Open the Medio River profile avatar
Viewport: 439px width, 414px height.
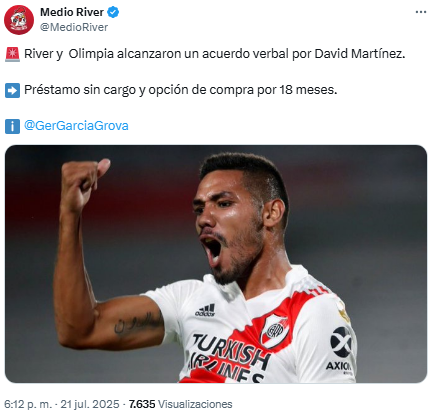pos(19,20)
